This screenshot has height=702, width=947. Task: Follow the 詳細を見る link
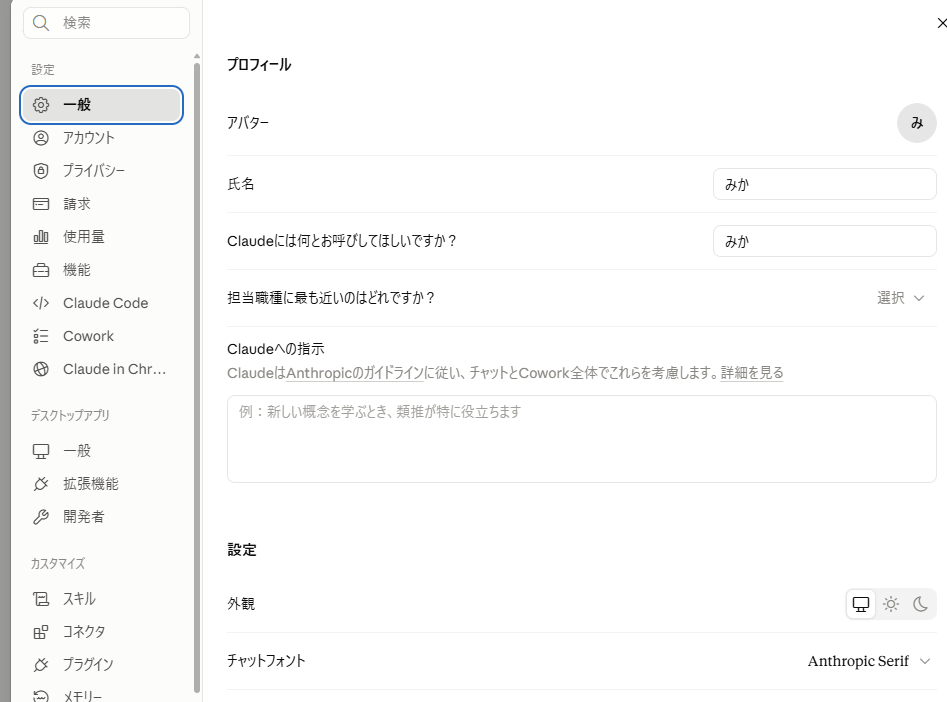[x=752, y=373]
